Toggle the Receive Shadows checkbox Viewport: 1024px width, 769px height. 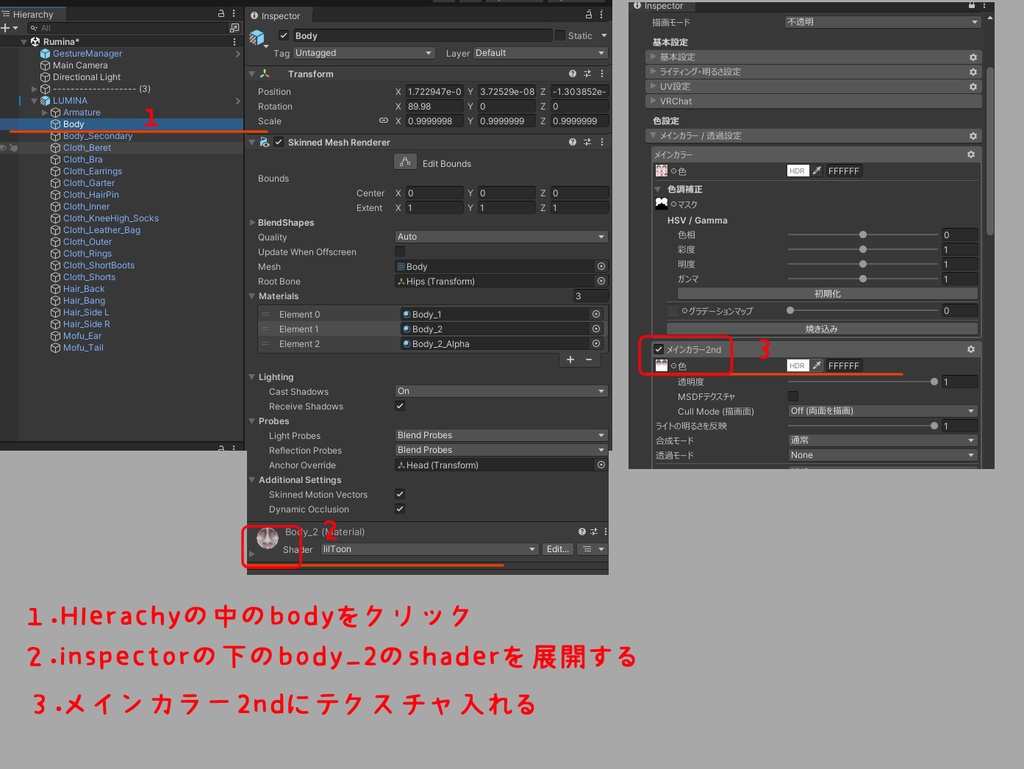click(400, 406)
